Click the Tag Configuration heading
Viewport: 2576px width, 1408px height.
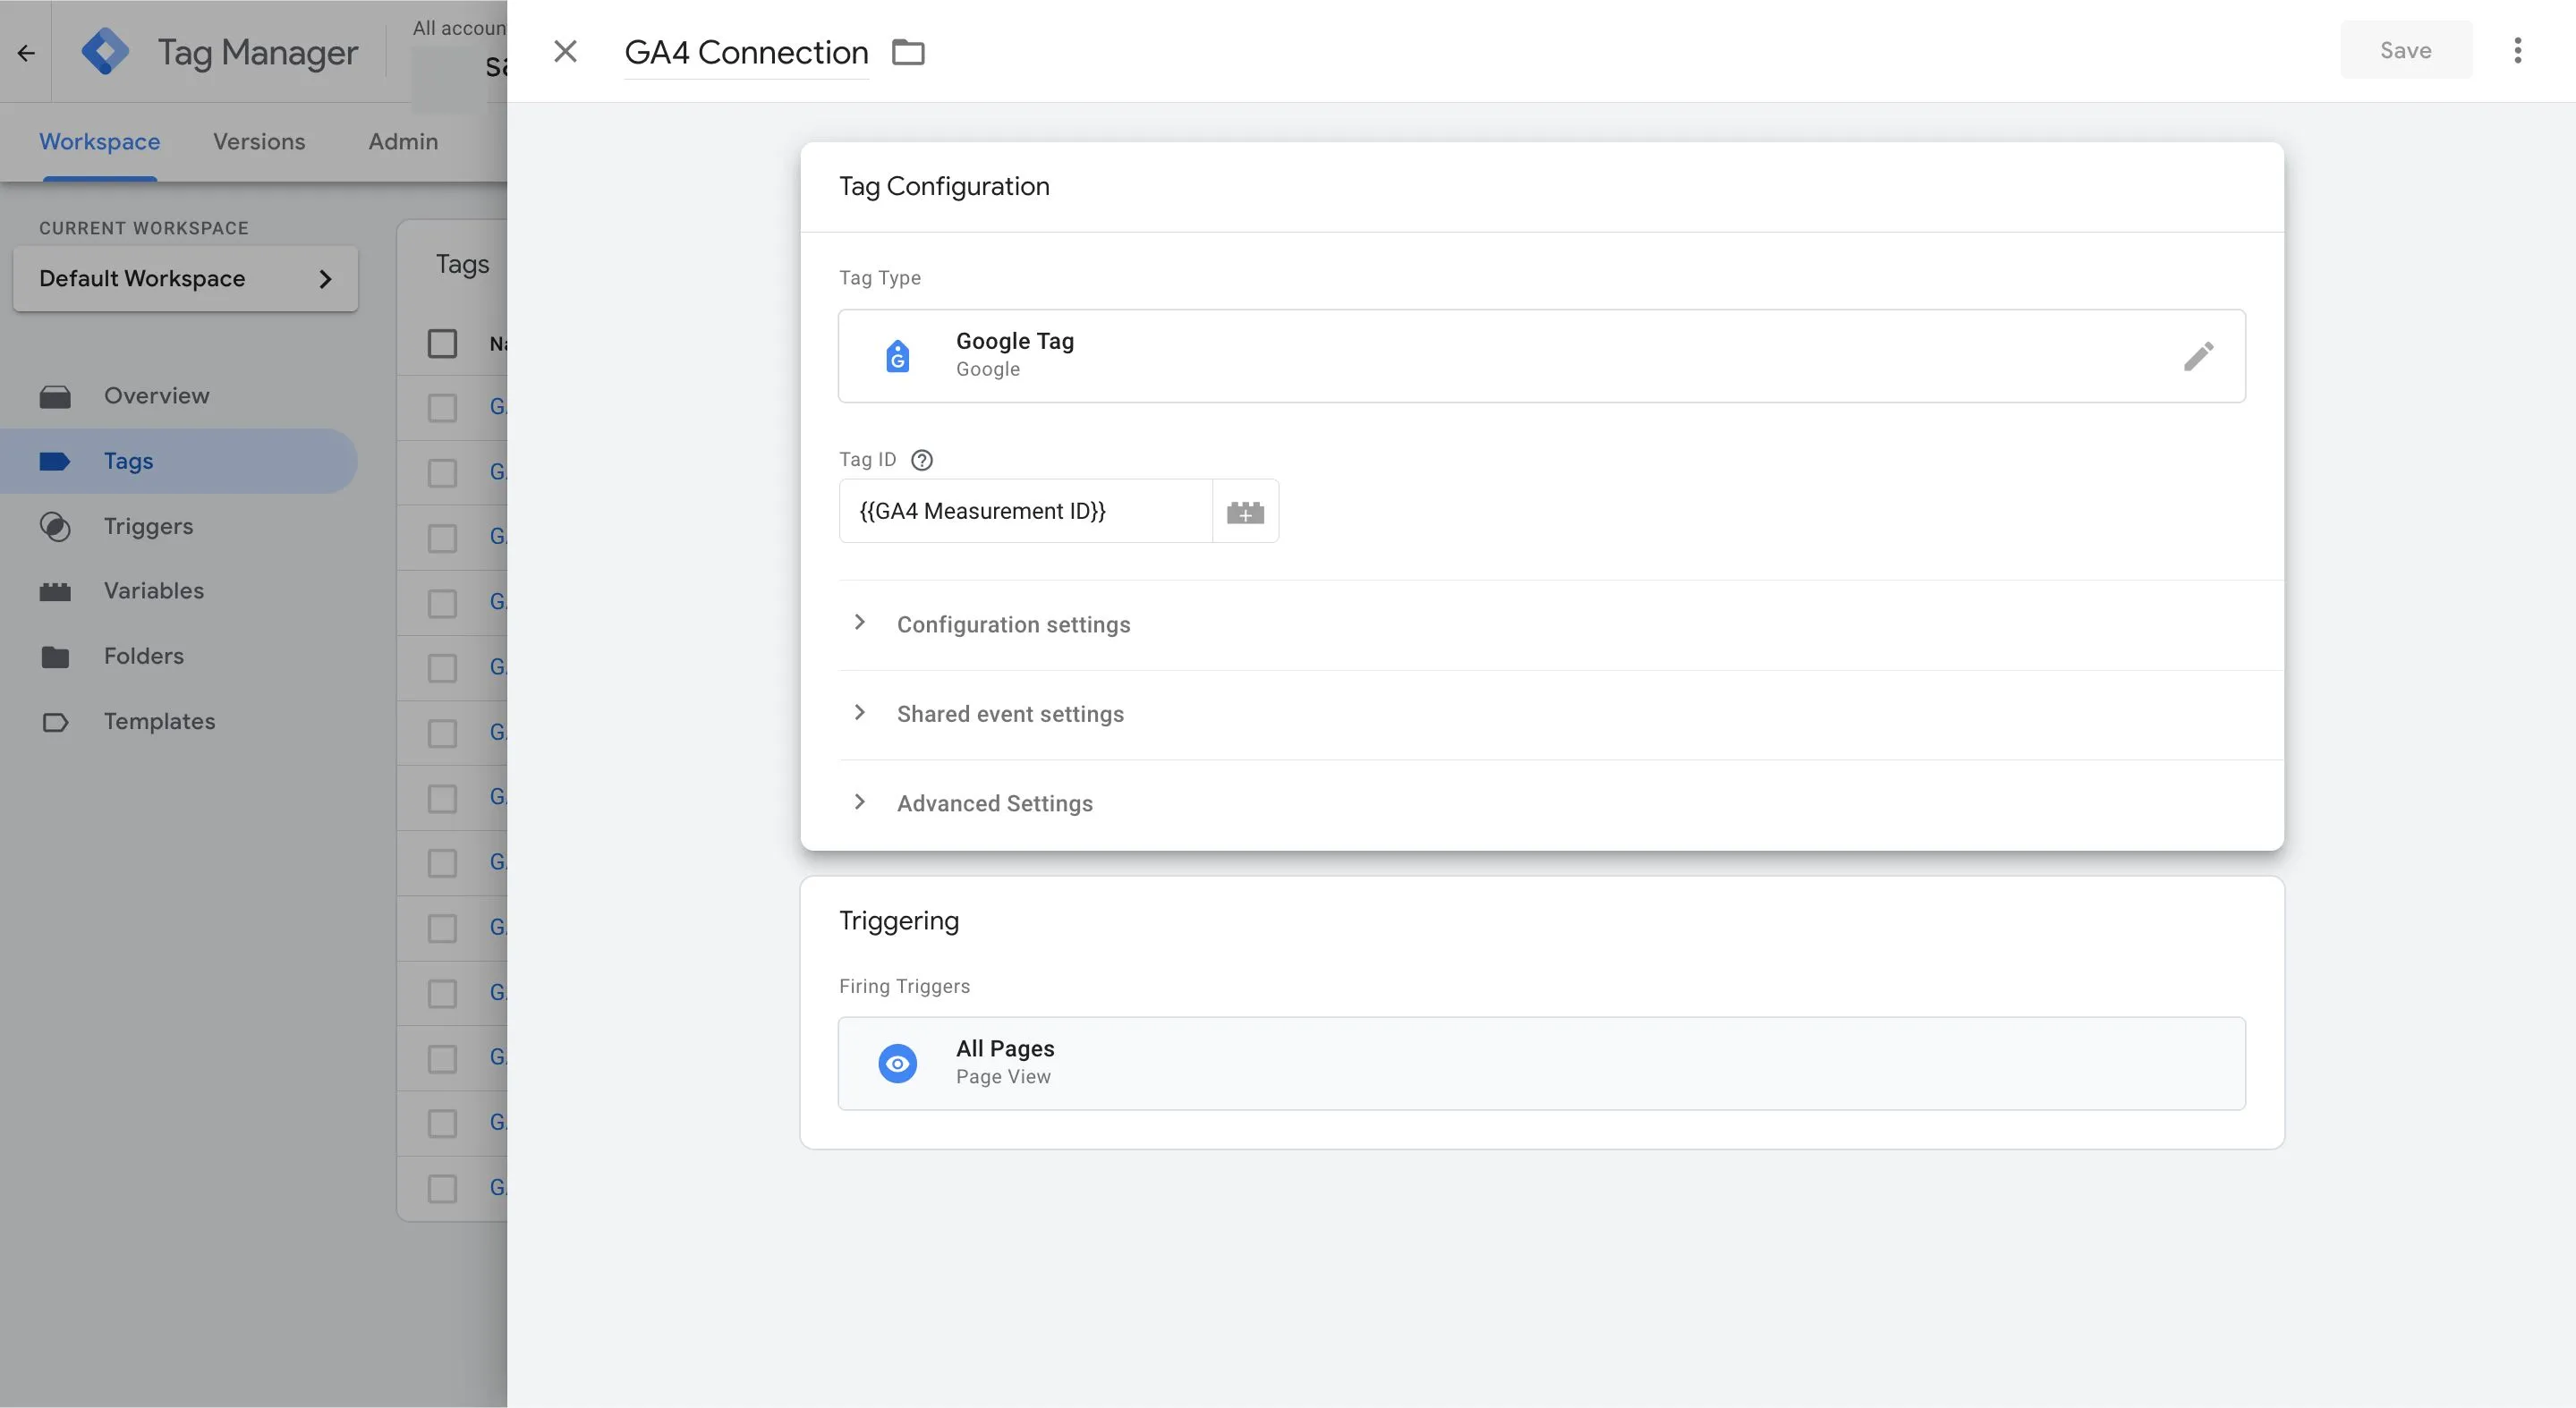tap(944, 186)
